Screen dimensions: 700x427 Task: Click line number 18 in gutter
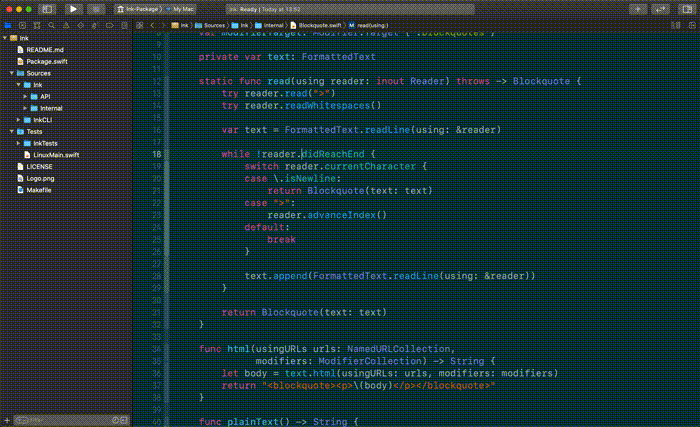pyautogui.click(x=157, y=154)
